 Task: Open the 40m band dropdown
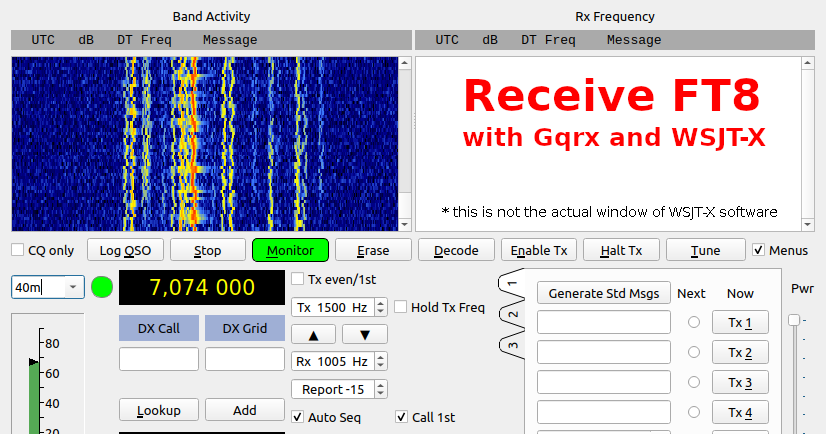[73, 287]
